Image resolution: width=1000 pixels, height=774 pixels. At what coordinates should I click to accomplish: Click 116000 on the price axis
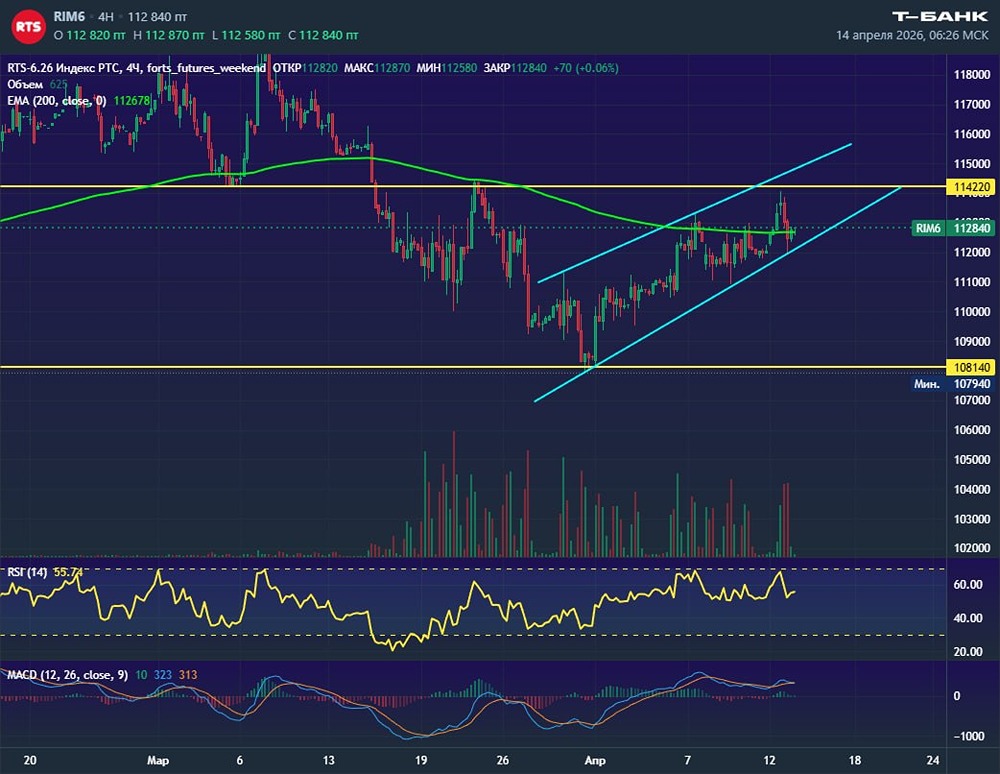pyautogui.click(x=971, y=134)
